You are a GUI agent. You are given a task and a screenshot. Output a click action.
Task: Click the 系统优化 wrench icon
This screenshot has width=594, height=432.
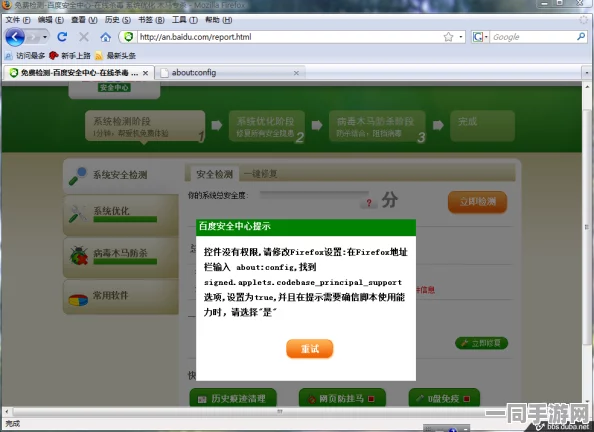tap(78, 214)
